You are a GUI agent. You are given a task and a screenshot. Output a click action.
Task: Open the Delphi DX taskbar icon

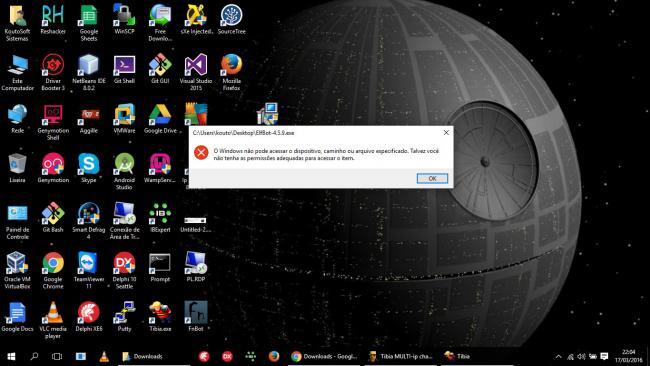click(x=227, y=356)
